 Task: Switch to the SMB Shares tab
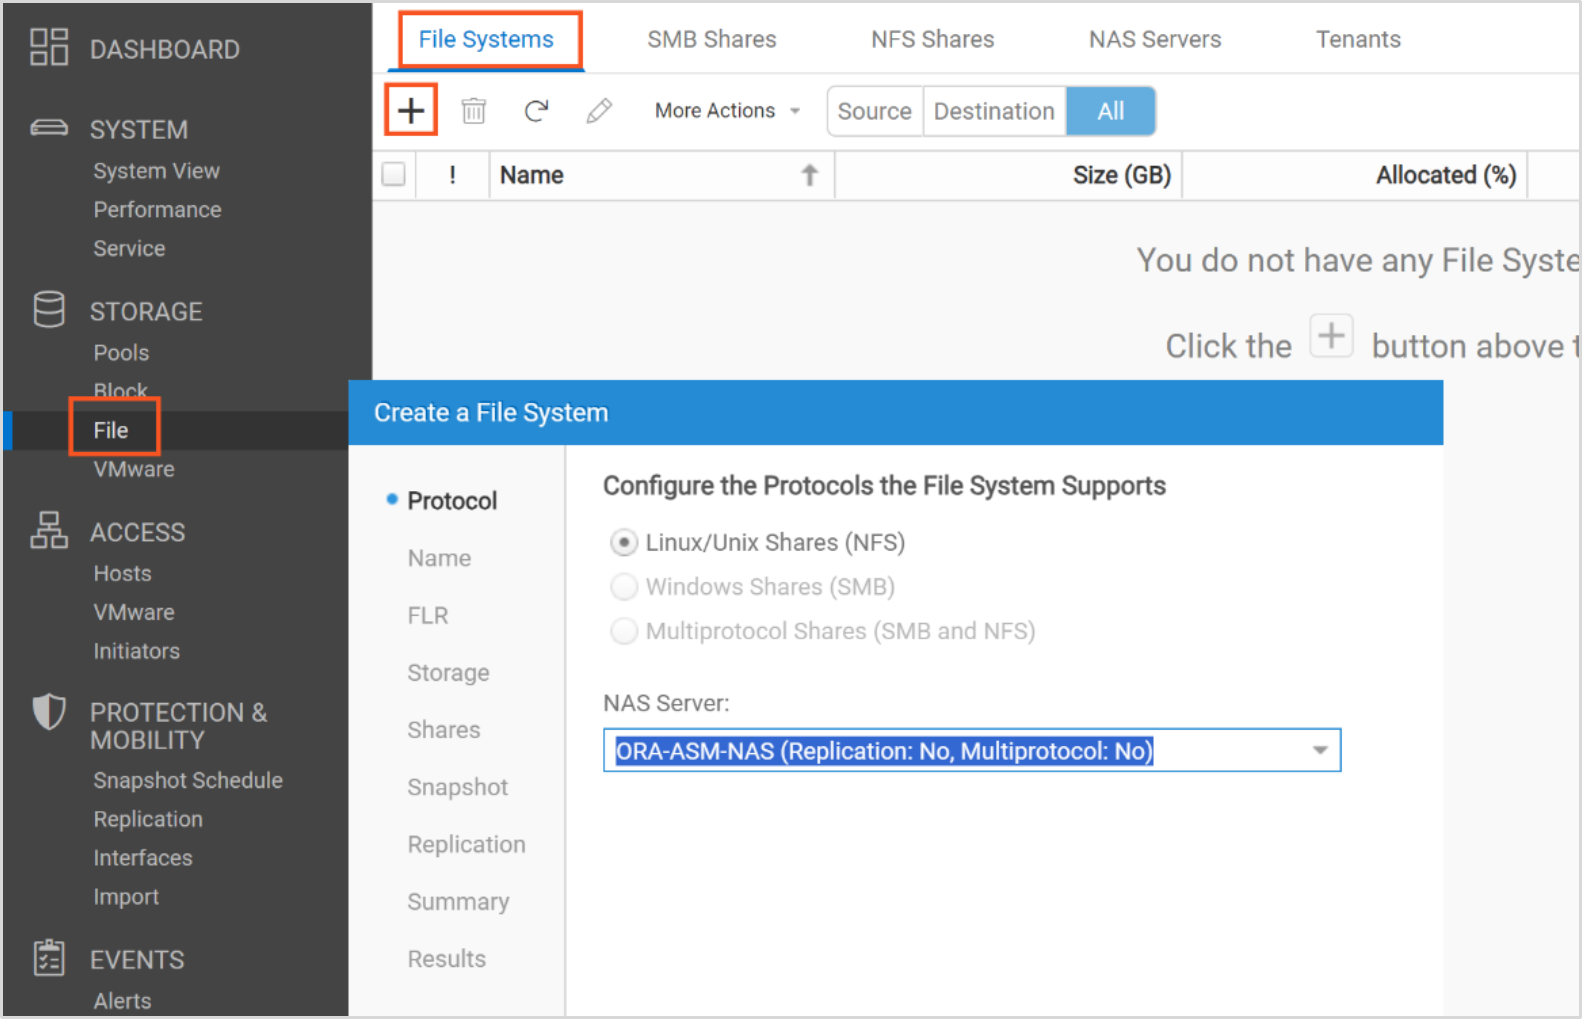click(x=712, y=39)
